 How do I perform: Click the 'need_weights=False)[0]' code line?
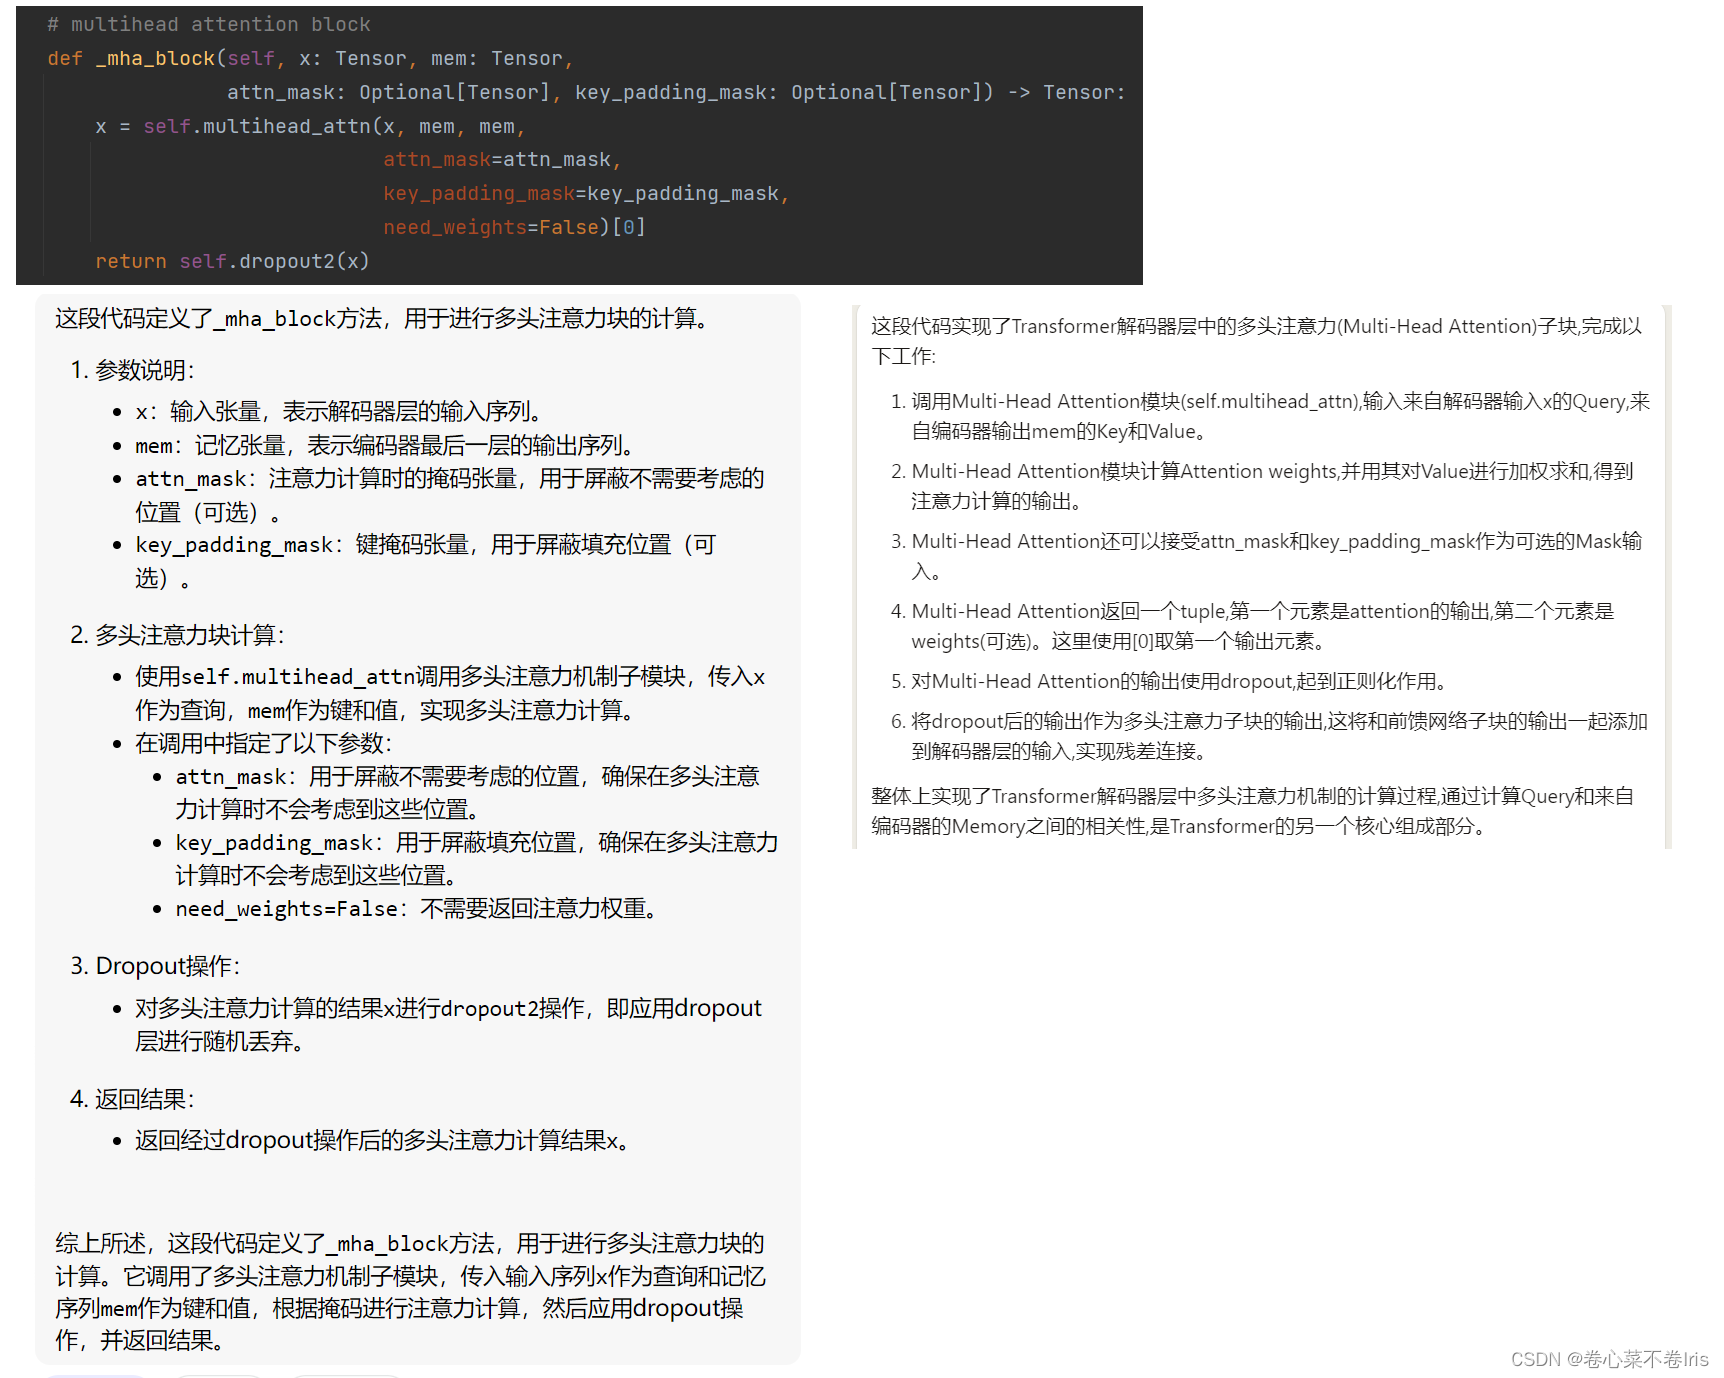pos(514,227)
